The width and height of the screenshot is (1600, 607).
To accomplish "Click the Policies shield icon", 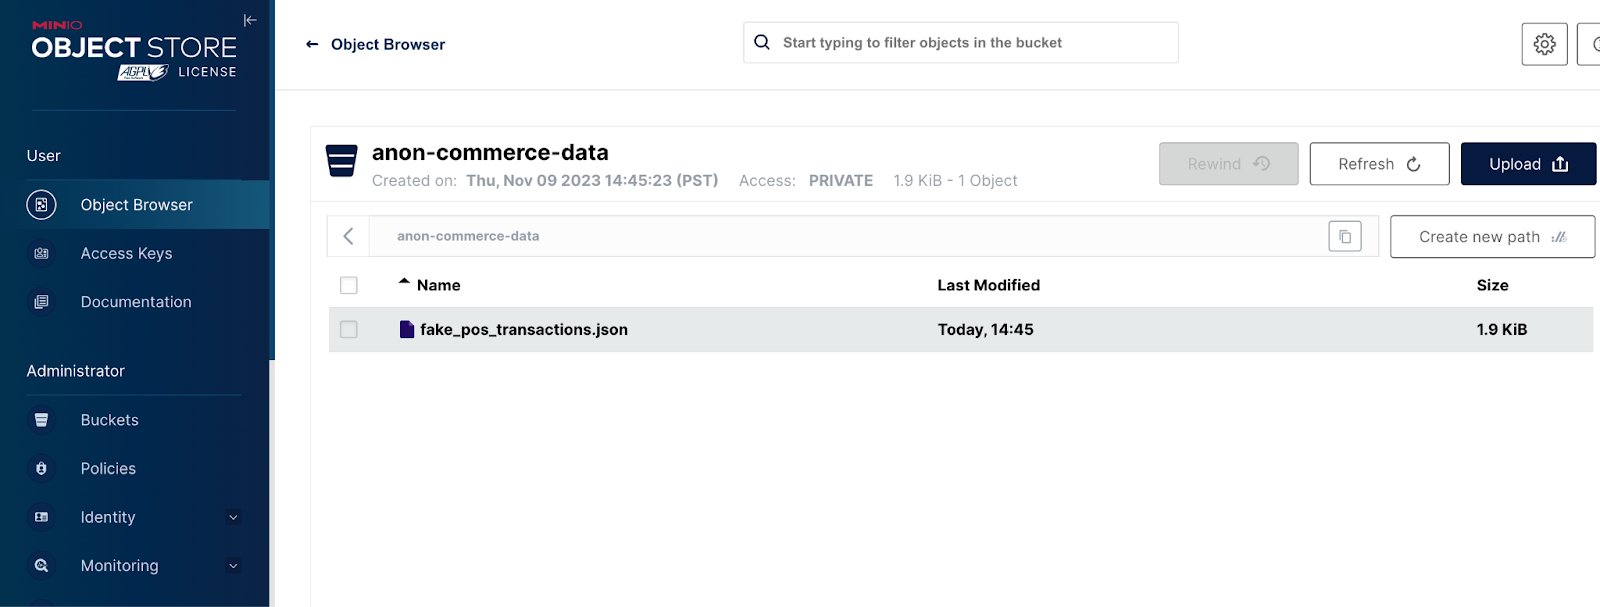I will pyautogui.click(x=41, y=468).
